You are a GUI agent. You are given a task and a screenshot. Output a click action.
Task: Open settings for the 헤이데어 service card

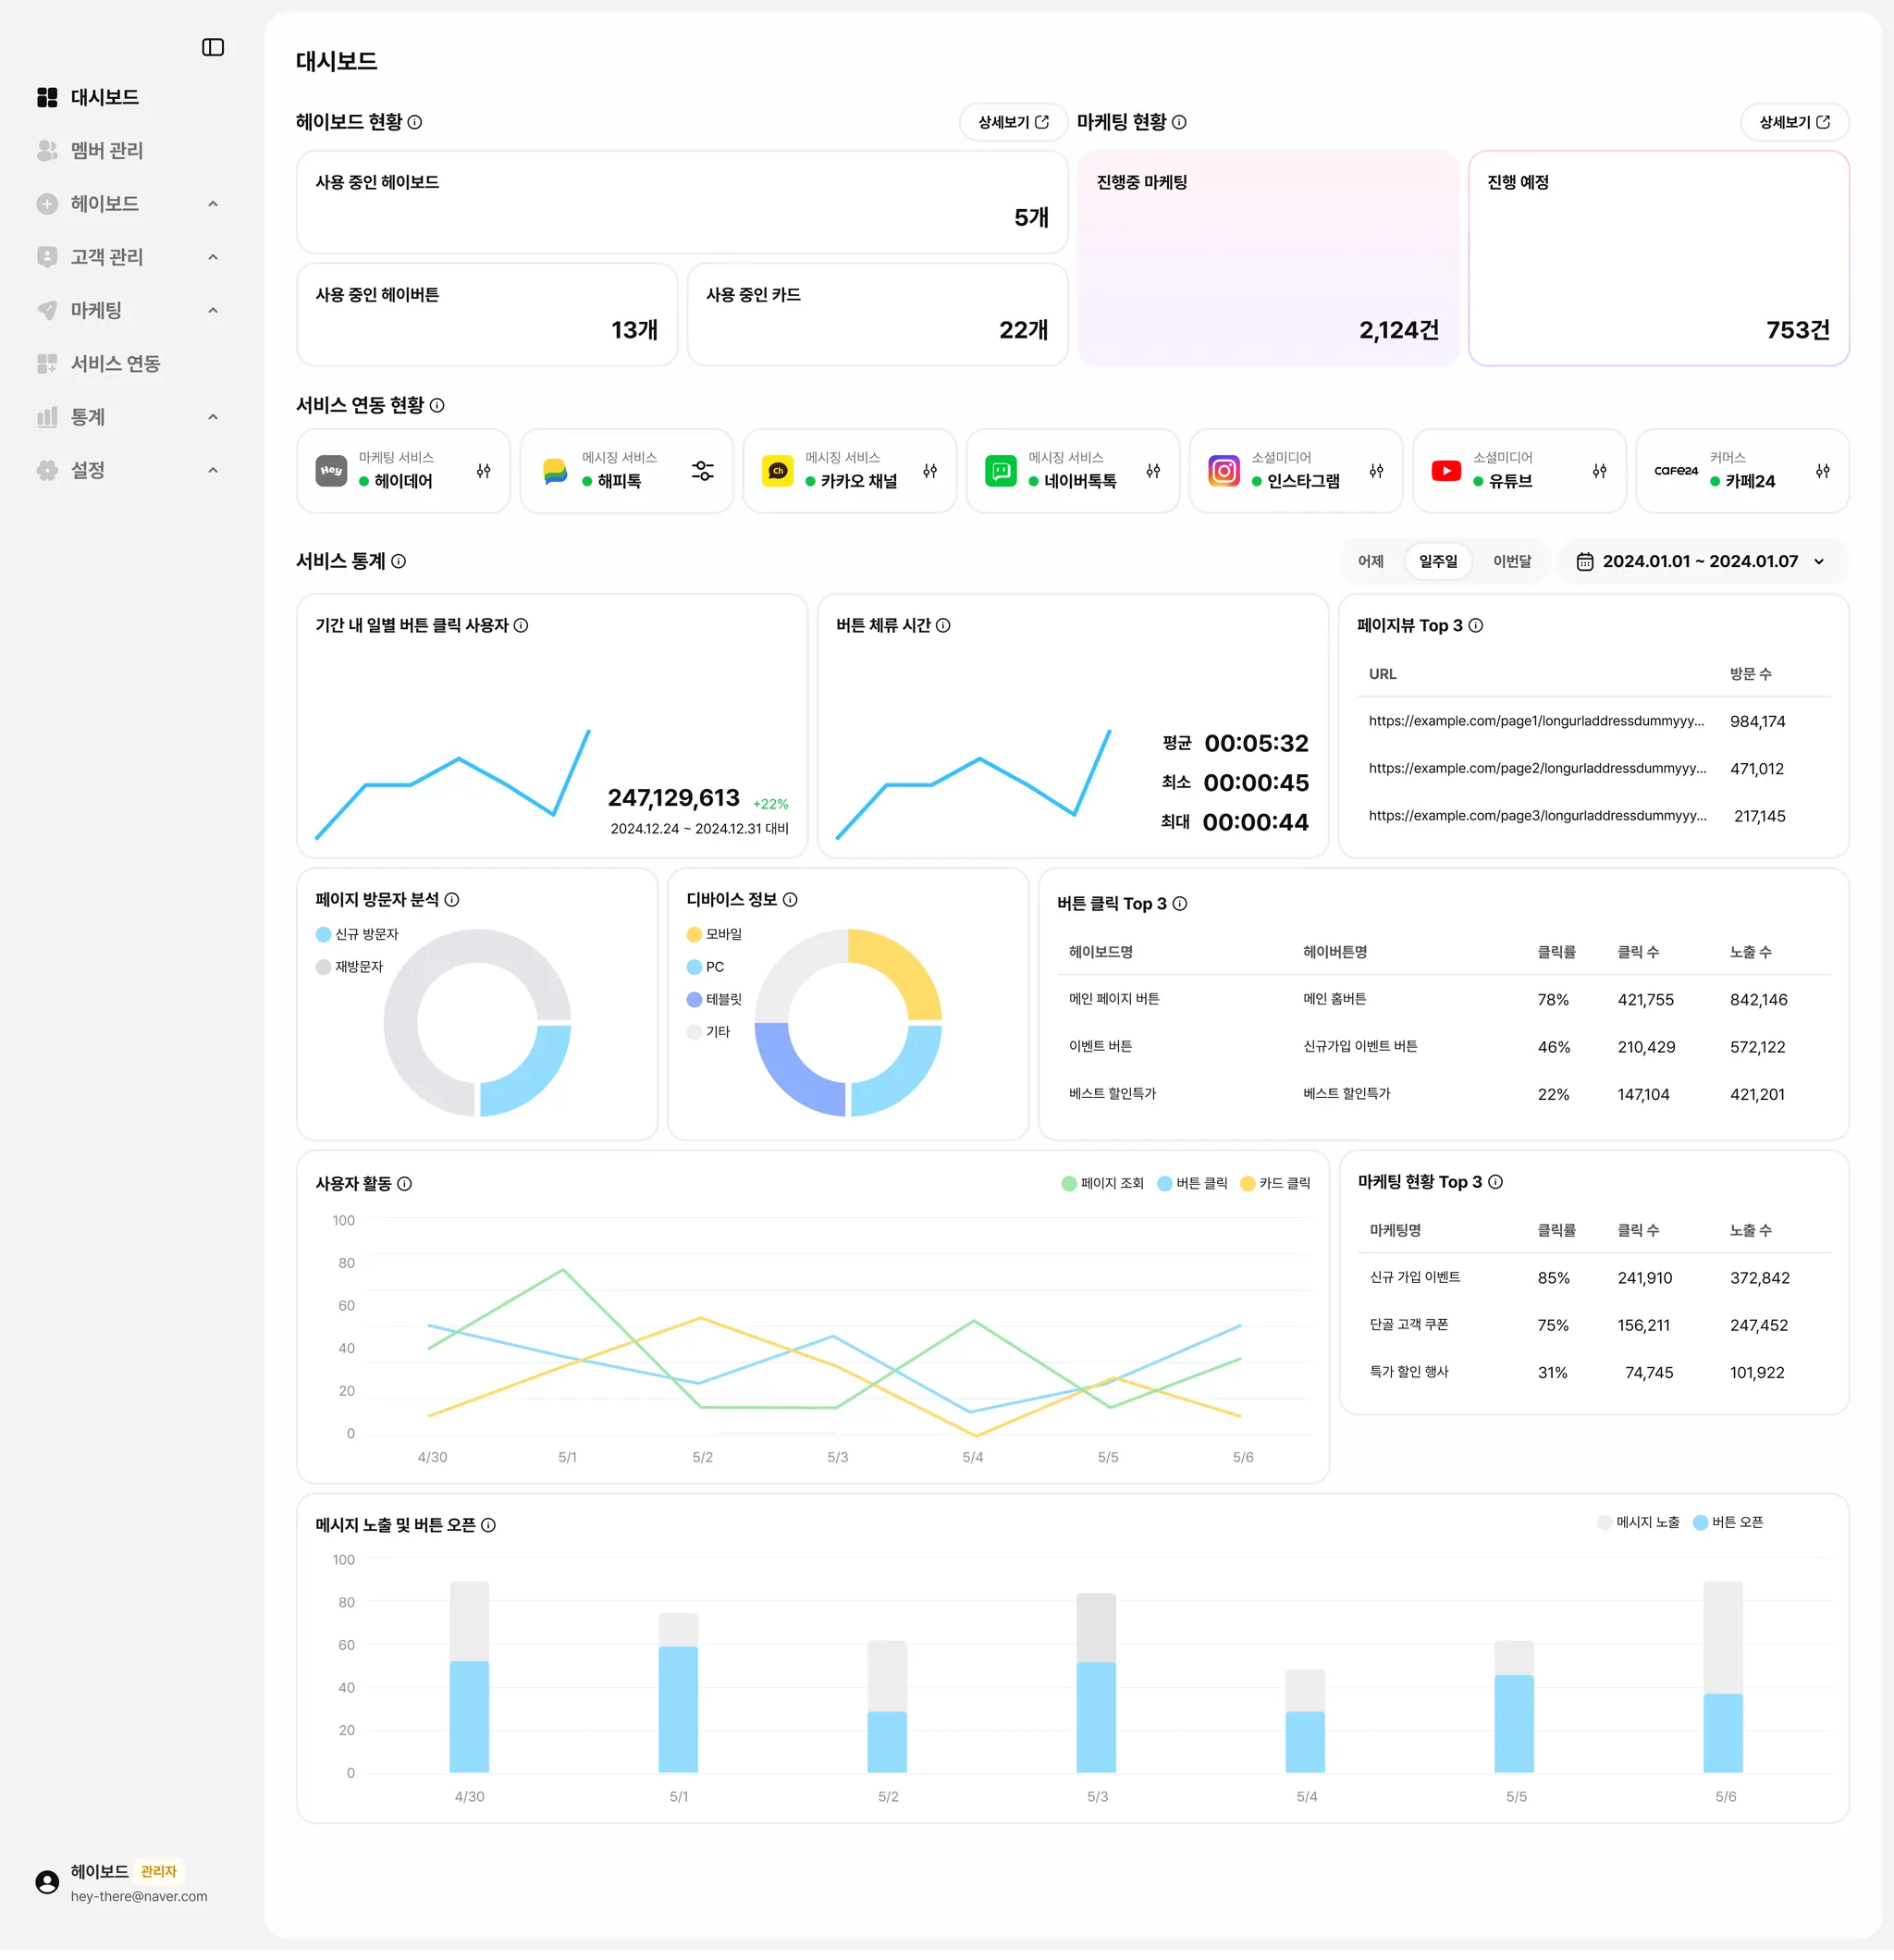(x=483, y=471)
